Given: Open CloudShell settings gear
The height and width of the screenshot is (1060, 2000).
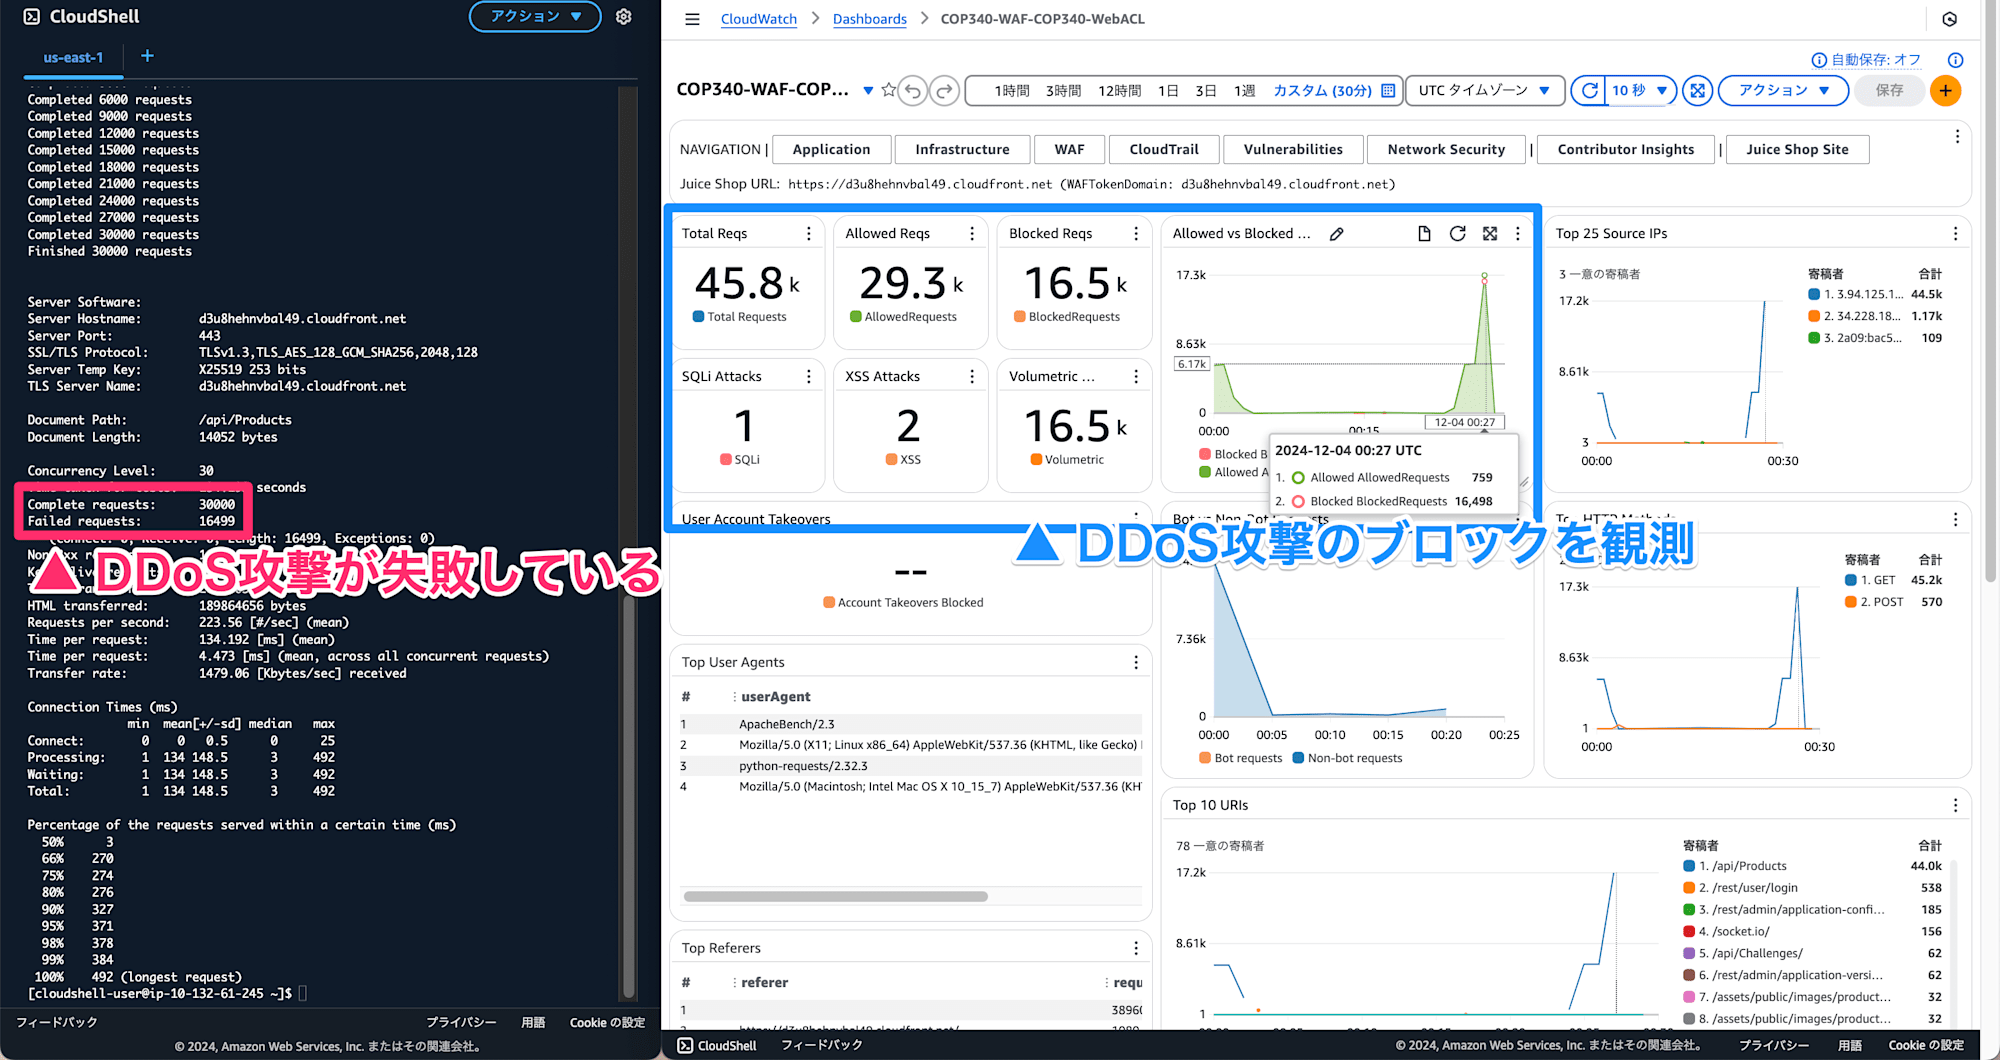Looking at the screenshot, I should [623, 17].
